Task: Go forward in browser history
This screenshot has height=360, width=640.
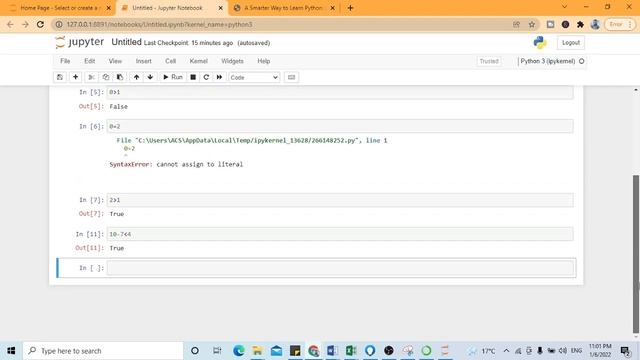Action: [x=25, y=24]
